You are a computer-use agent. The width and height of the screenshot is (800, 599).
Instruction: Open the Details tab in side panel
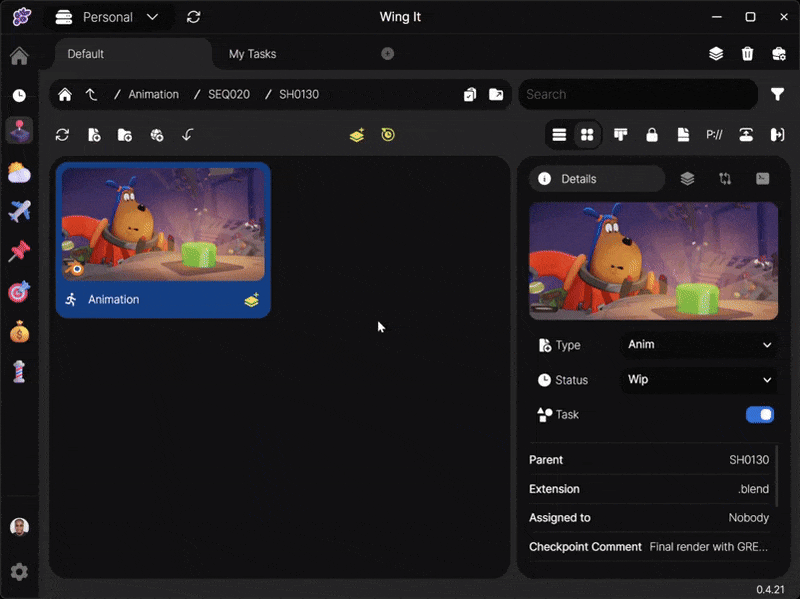tap(597, 179)
